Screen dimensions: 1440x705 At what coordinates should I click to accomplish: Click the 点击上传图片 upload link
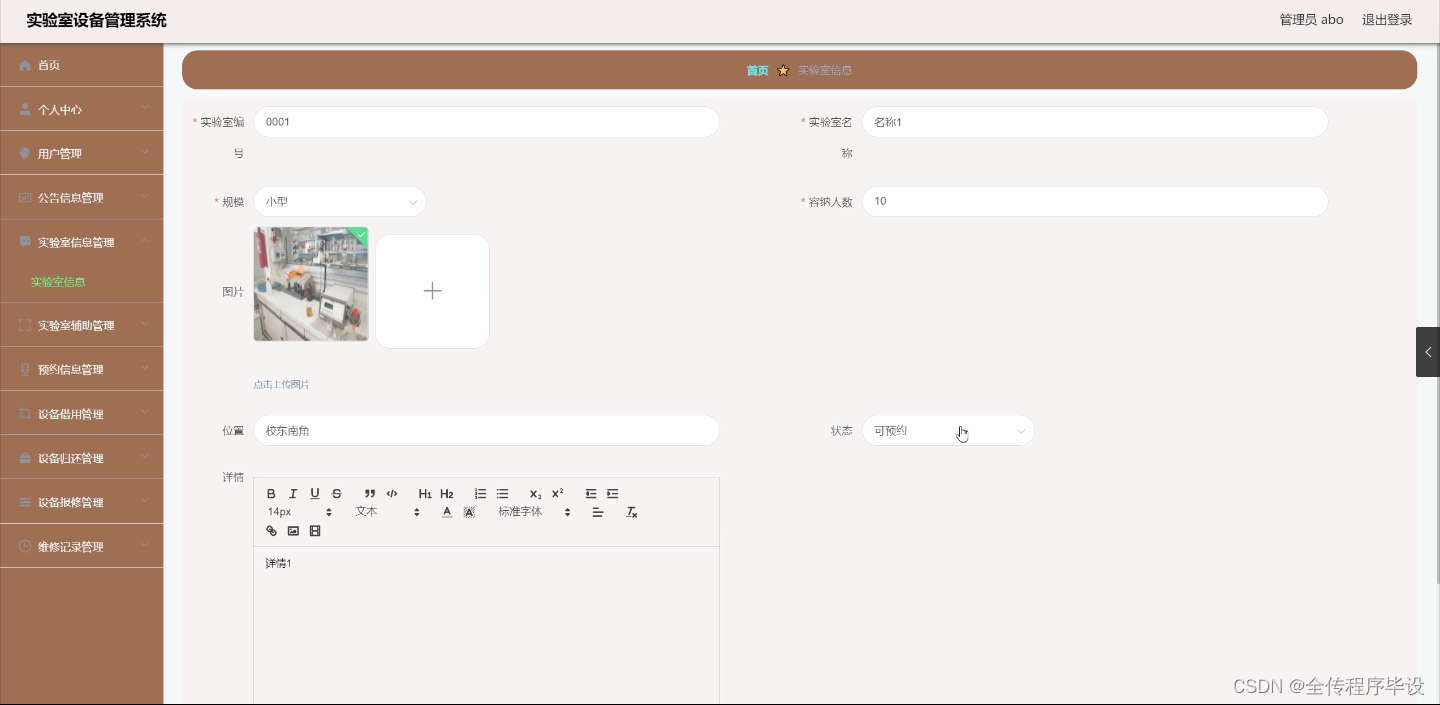tap(281, 384)
